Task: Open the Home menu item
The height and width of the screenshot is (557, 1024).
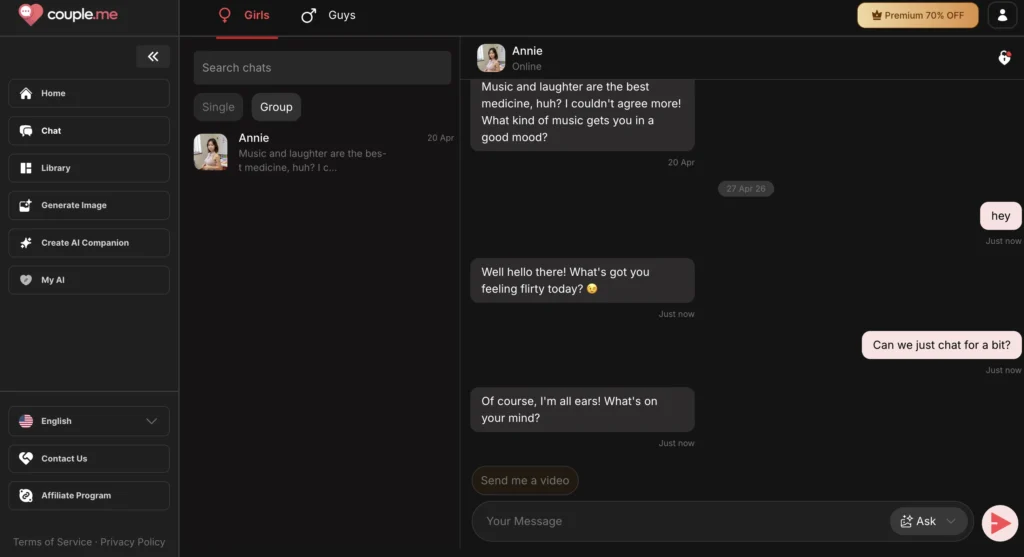Action: [89, 93]
